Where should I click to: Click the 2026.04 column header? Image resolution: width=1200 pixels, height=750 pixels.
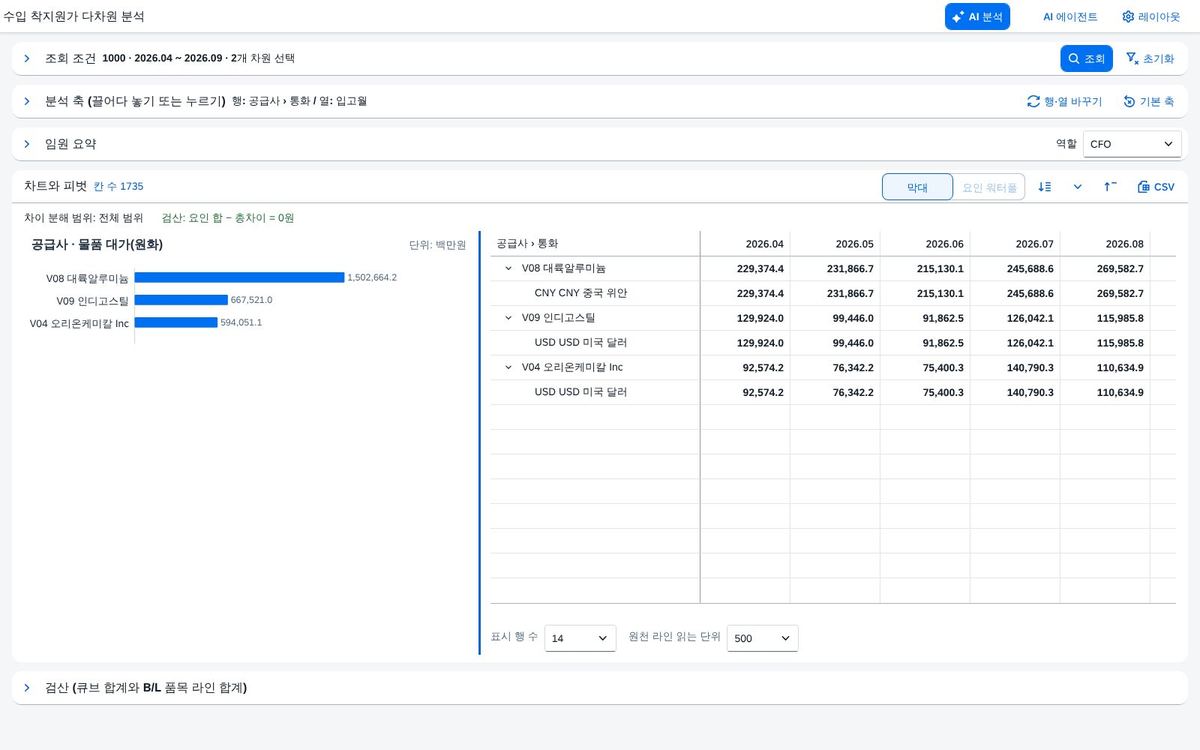click(x=745, y=244)
